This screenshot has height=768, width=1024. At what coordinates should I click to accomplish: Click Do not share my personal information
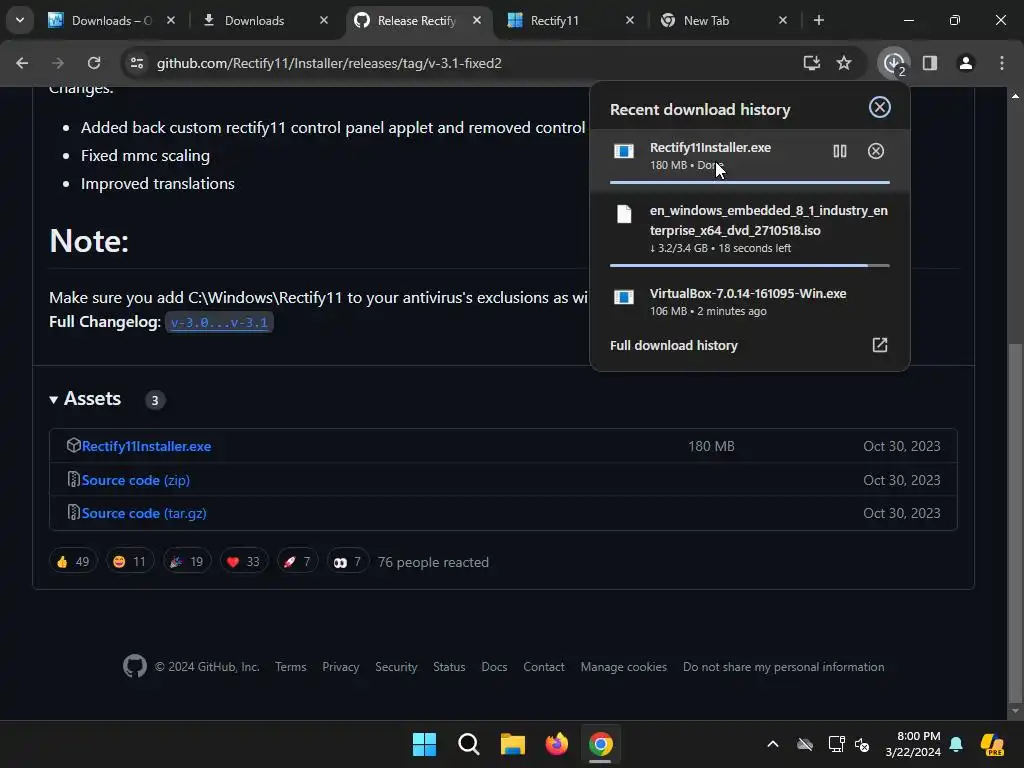[784, 667]
